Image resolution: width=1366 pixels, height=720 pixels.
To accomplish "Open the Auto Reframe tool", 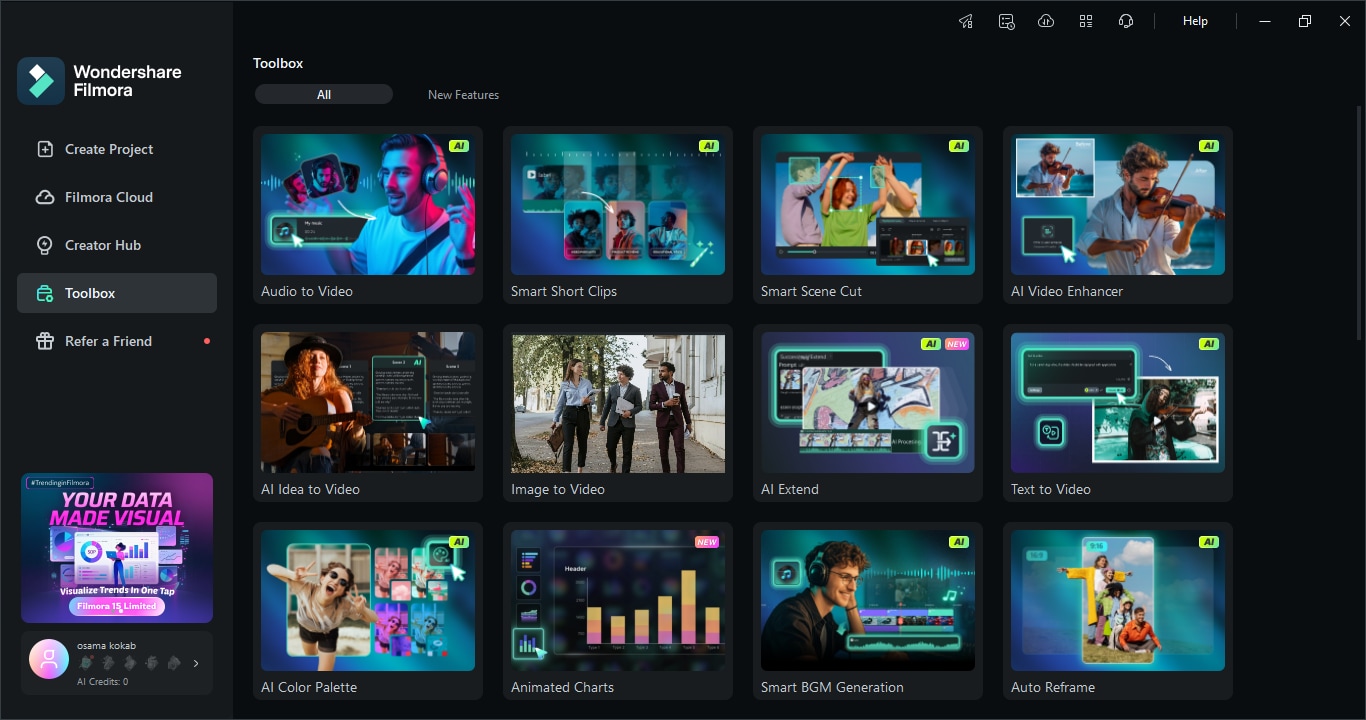I will 1118,611.
